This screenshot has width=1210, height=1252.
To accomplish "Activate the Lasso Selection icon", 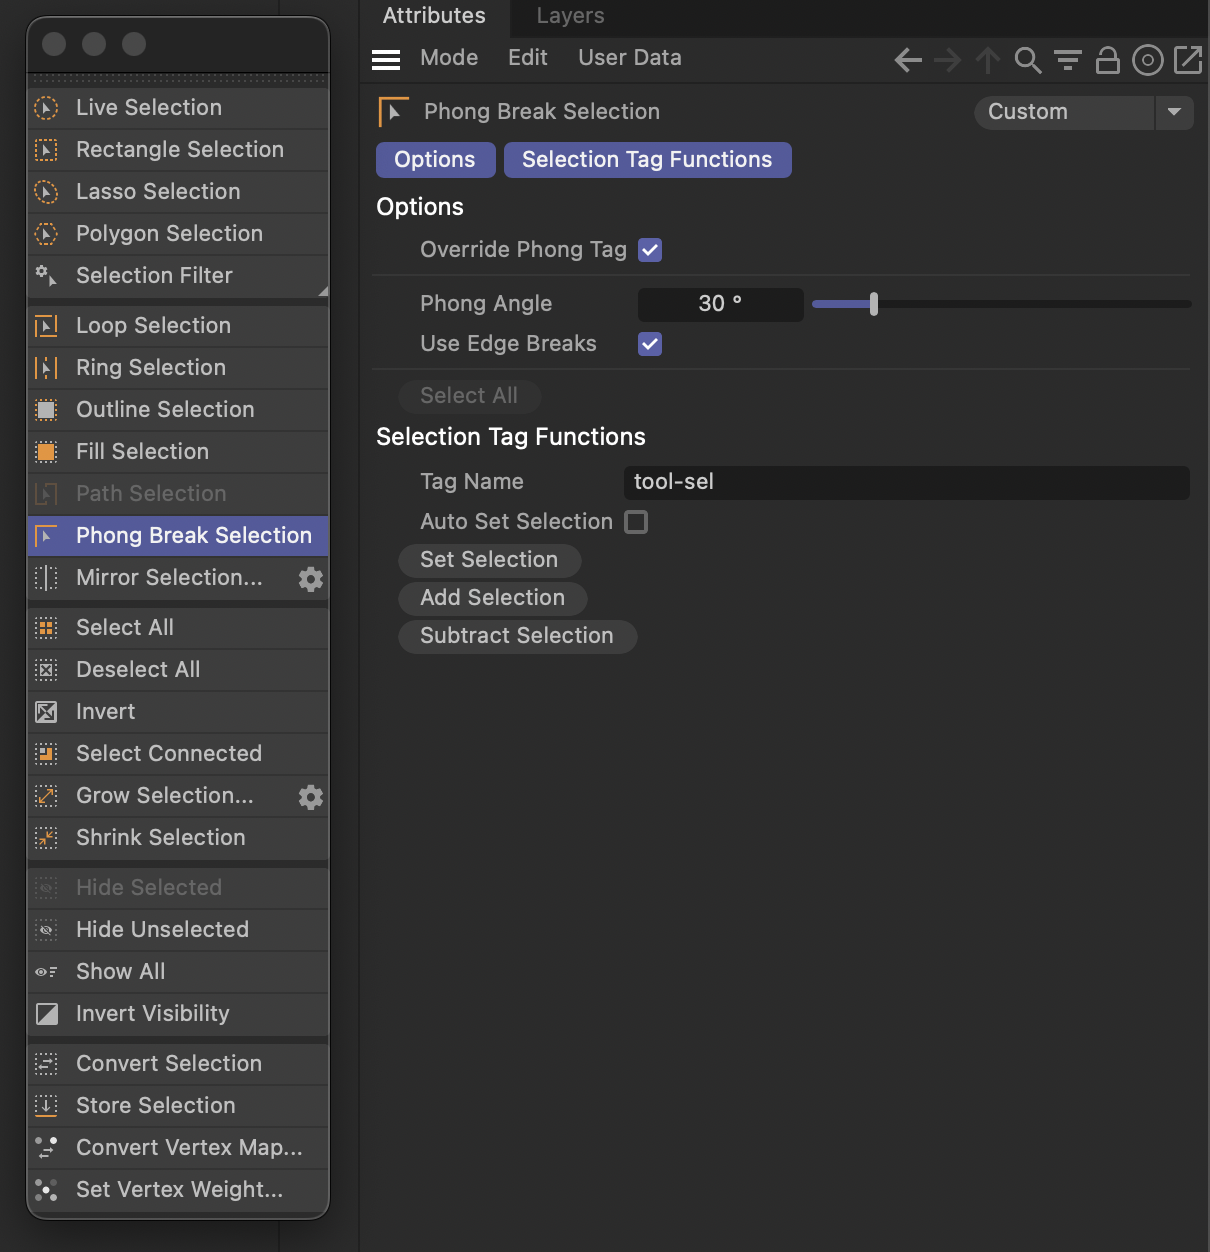I will [46, 192].
